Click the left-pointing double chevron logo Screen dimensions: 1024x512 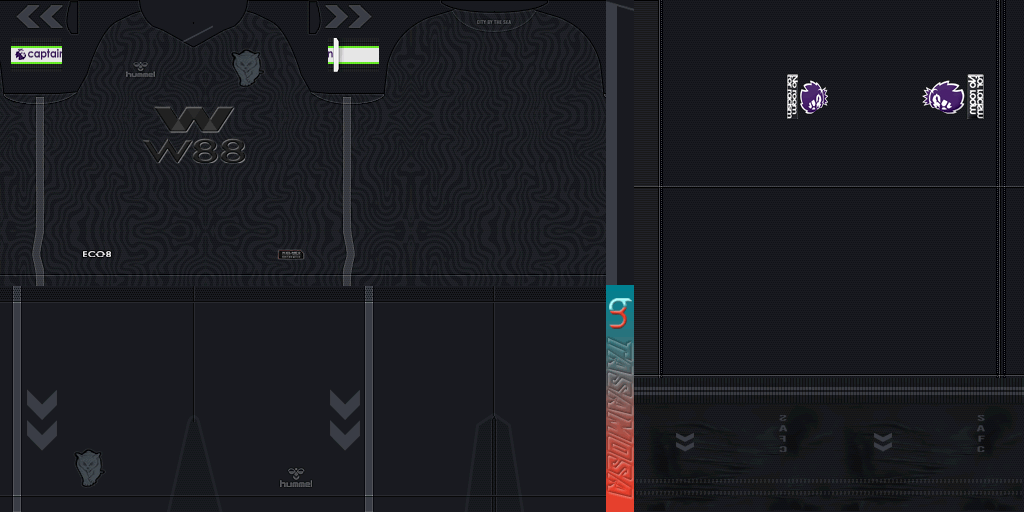pos(40,16)
